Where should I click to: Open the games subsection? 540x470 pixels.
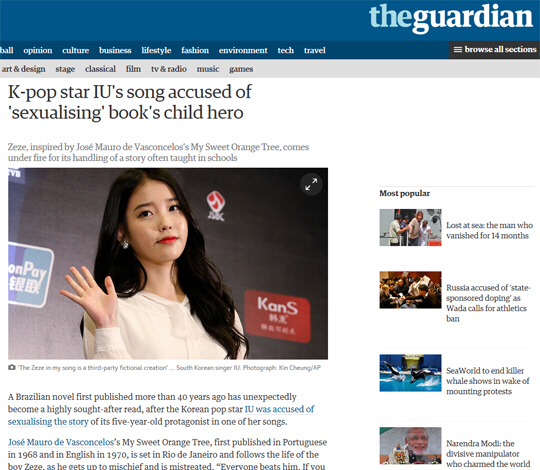[x=241, y=69]
